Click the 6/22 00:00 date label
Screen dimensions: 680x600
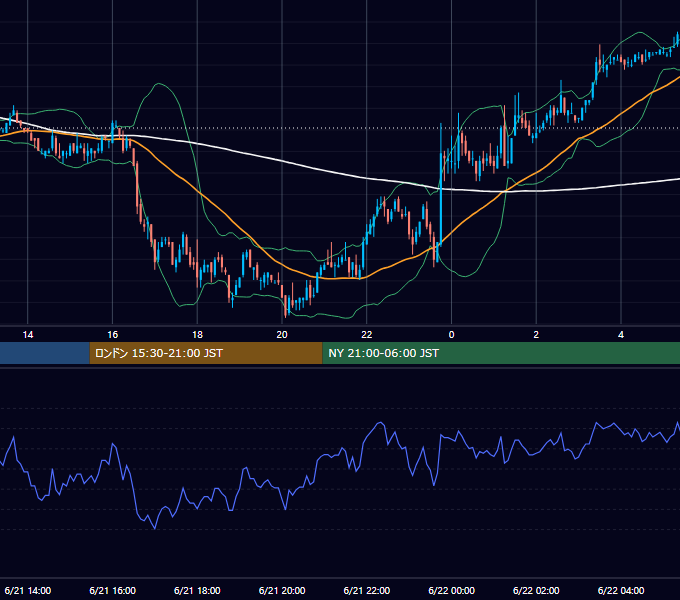click(x=451, y=590)
